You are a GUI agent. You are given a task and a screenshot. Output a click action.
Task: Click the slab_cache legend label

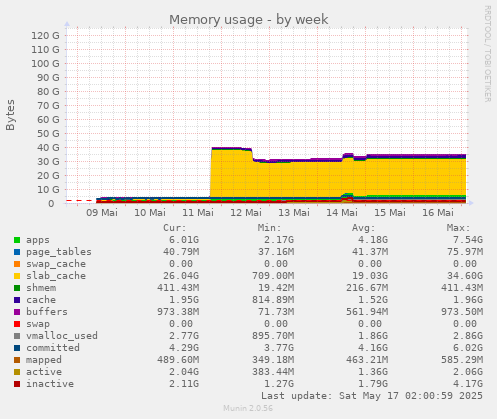(56, 276)
